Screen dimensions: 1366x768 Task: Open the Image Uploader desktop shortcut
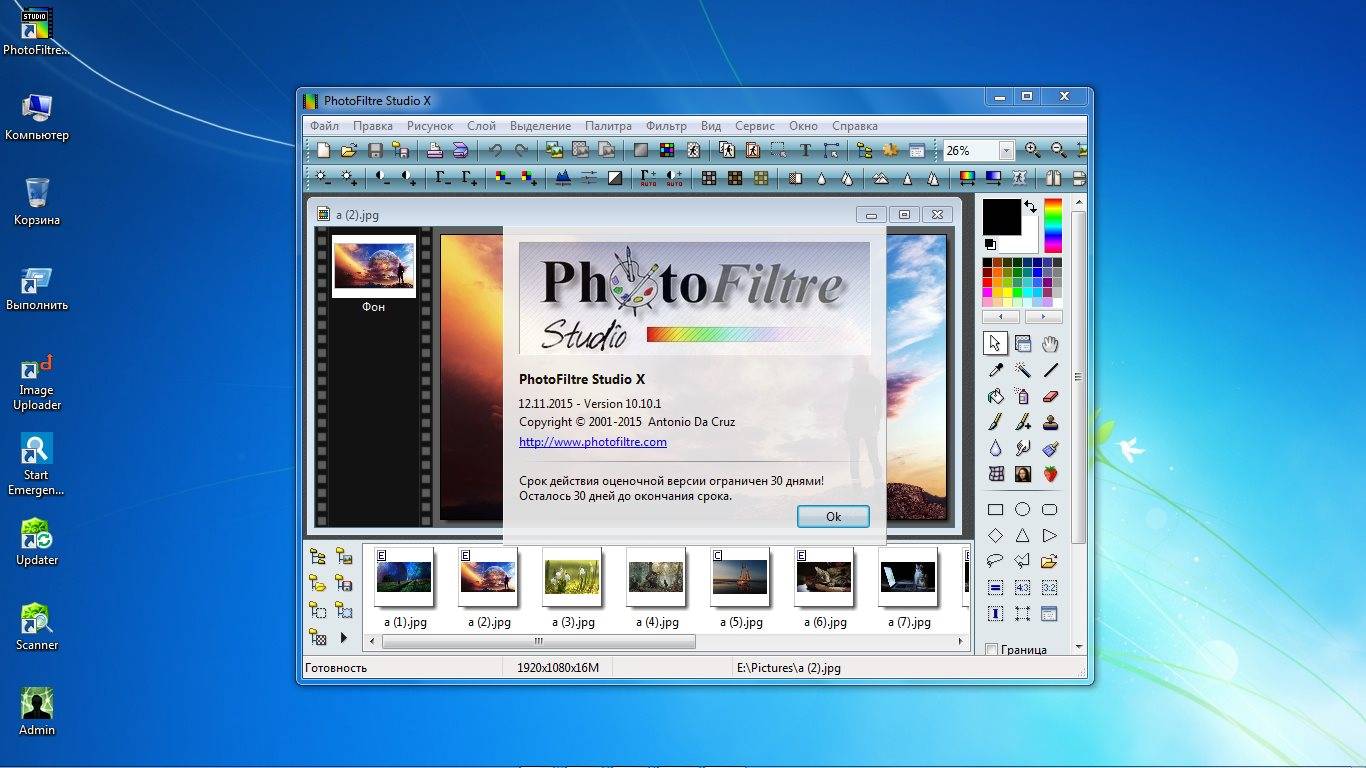37,383
